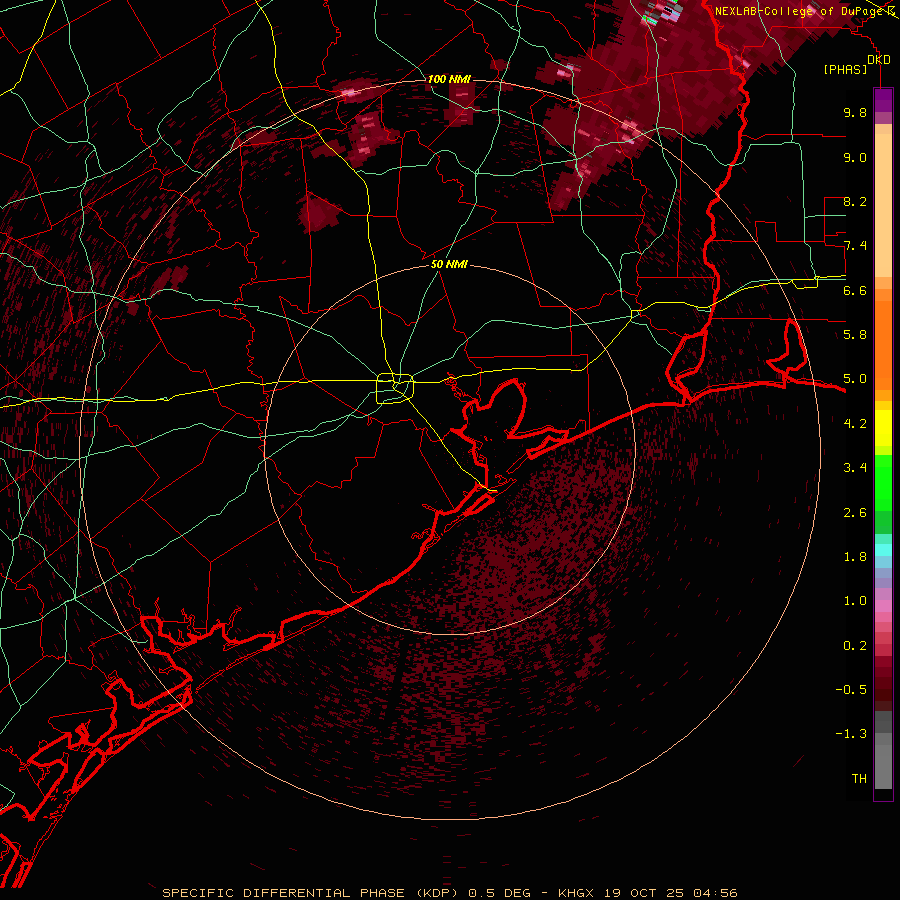Click the 9.0 value on the color scale
This screenshot has width=900, height=900.
click(855, 157)
